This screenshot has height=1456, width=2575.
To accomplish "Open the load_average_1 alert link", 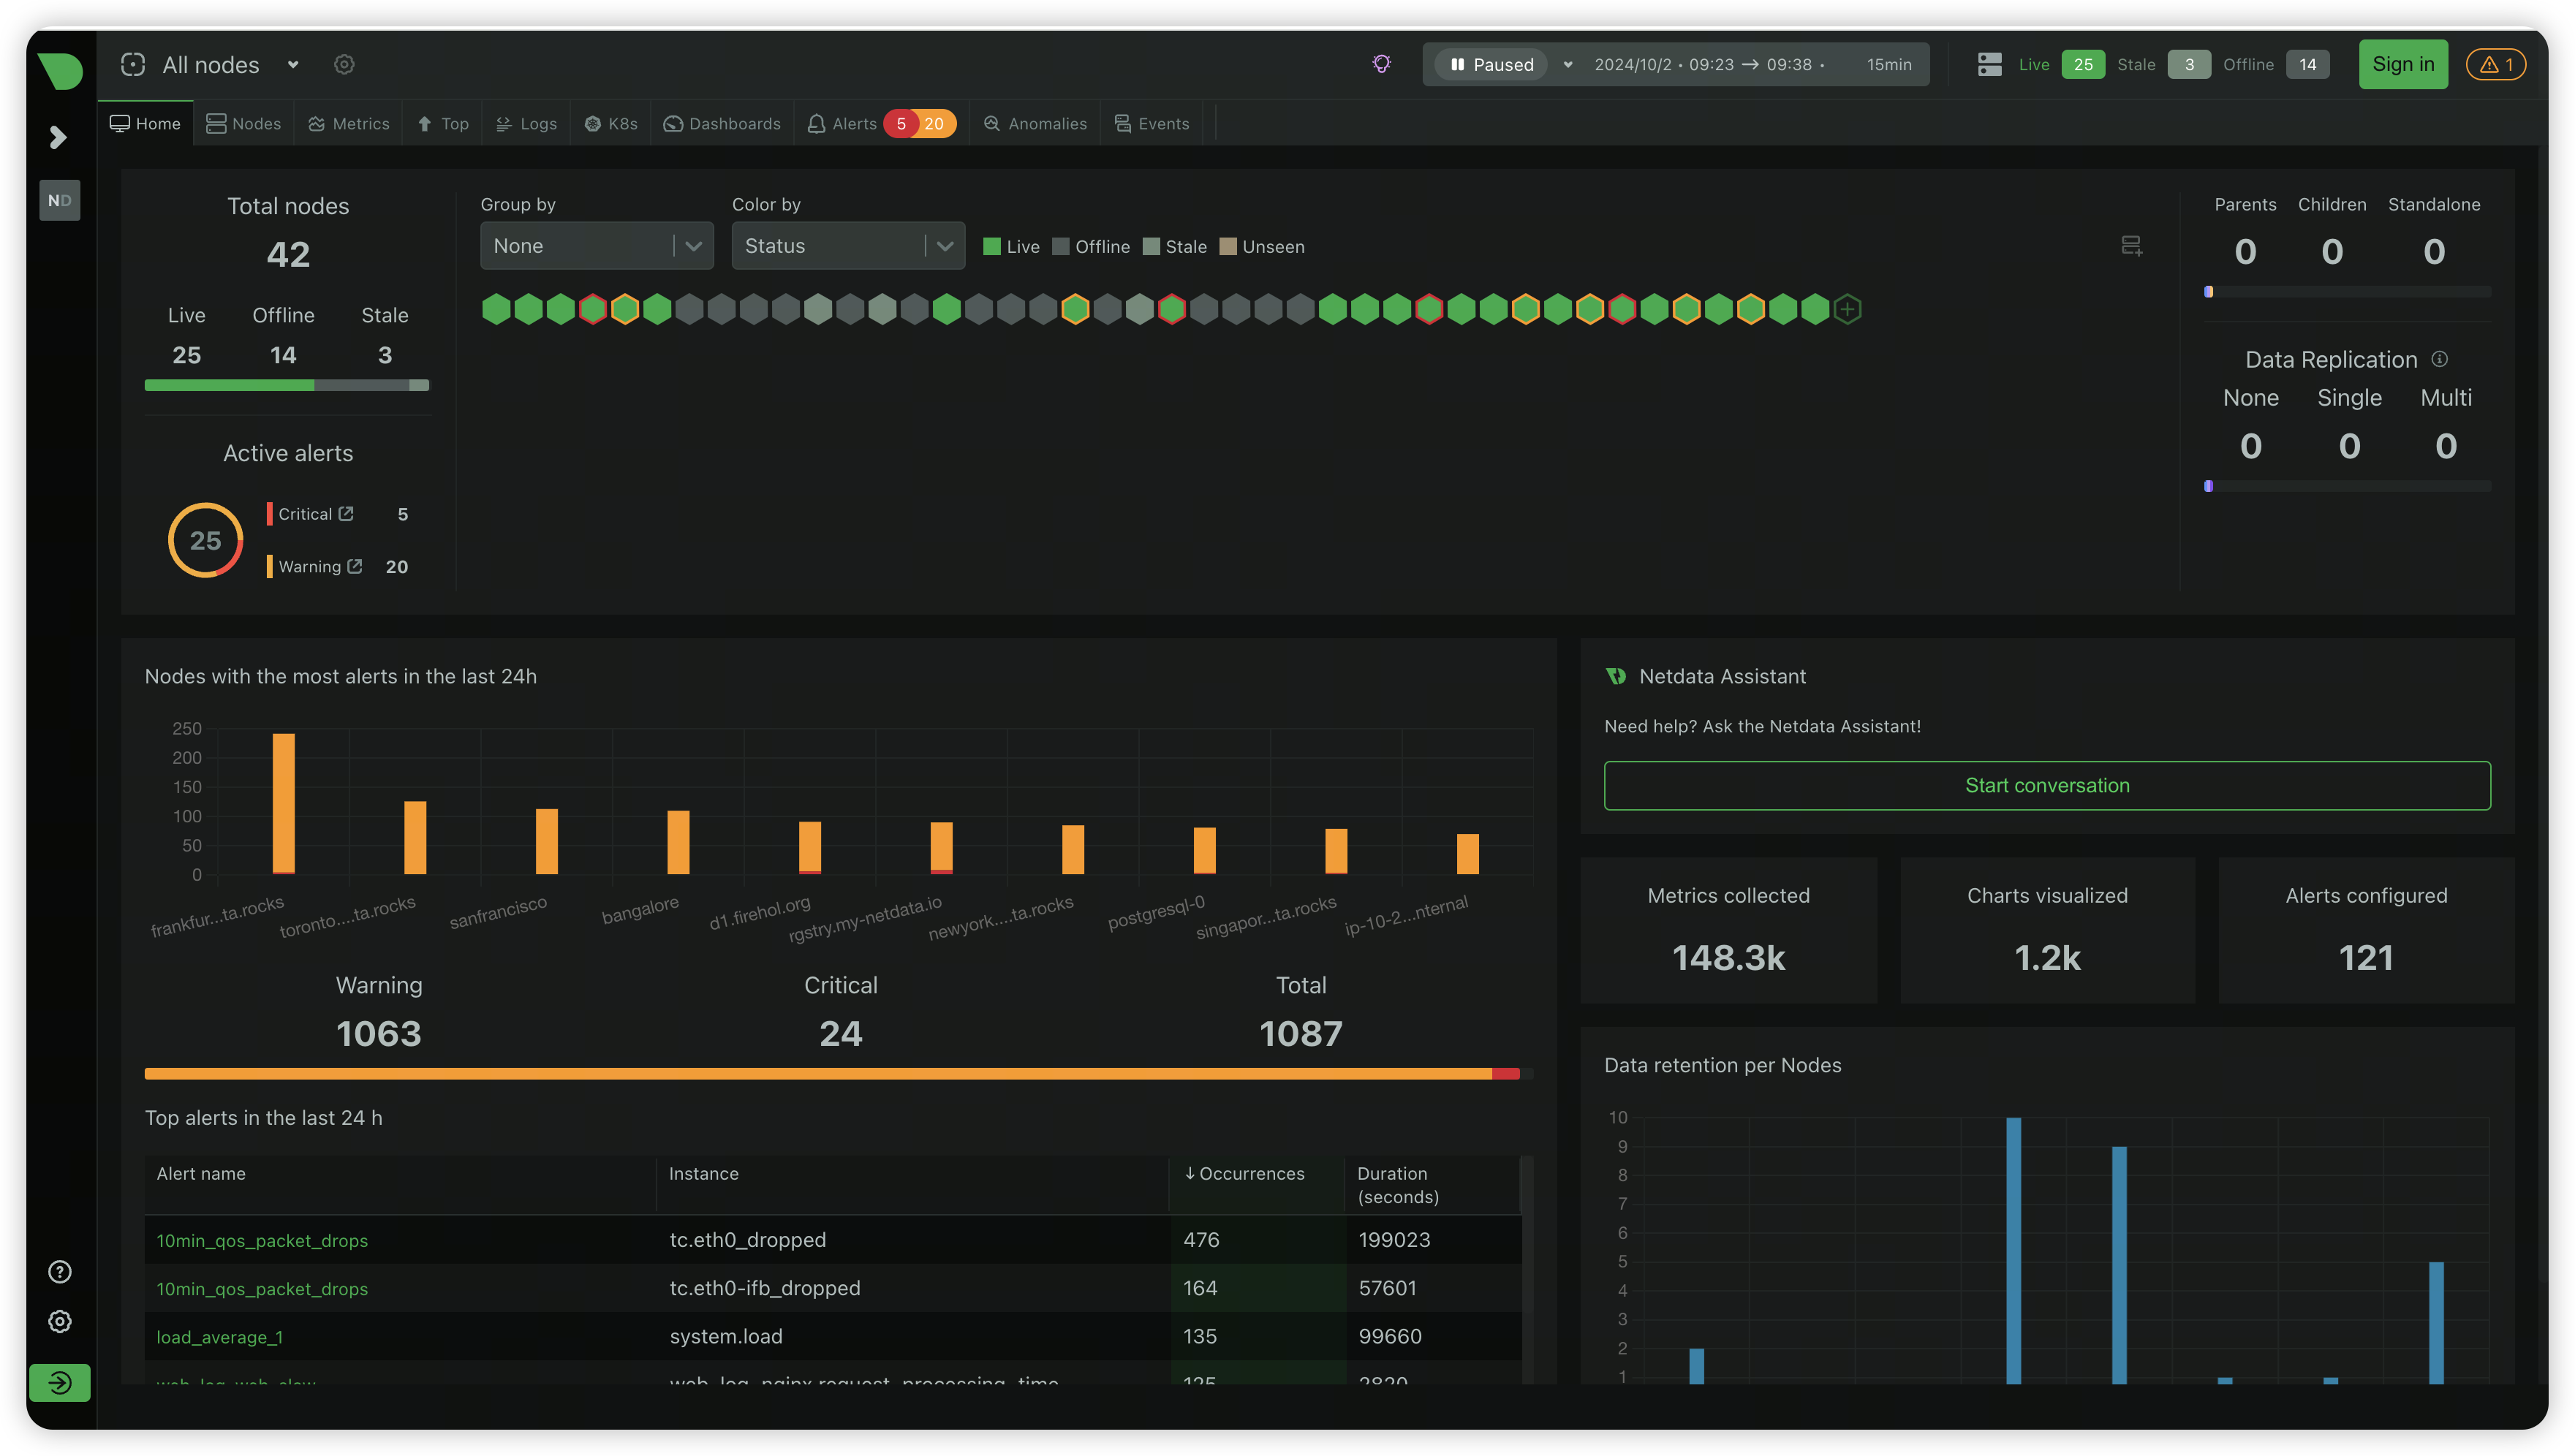I will tap(220, 1337).
